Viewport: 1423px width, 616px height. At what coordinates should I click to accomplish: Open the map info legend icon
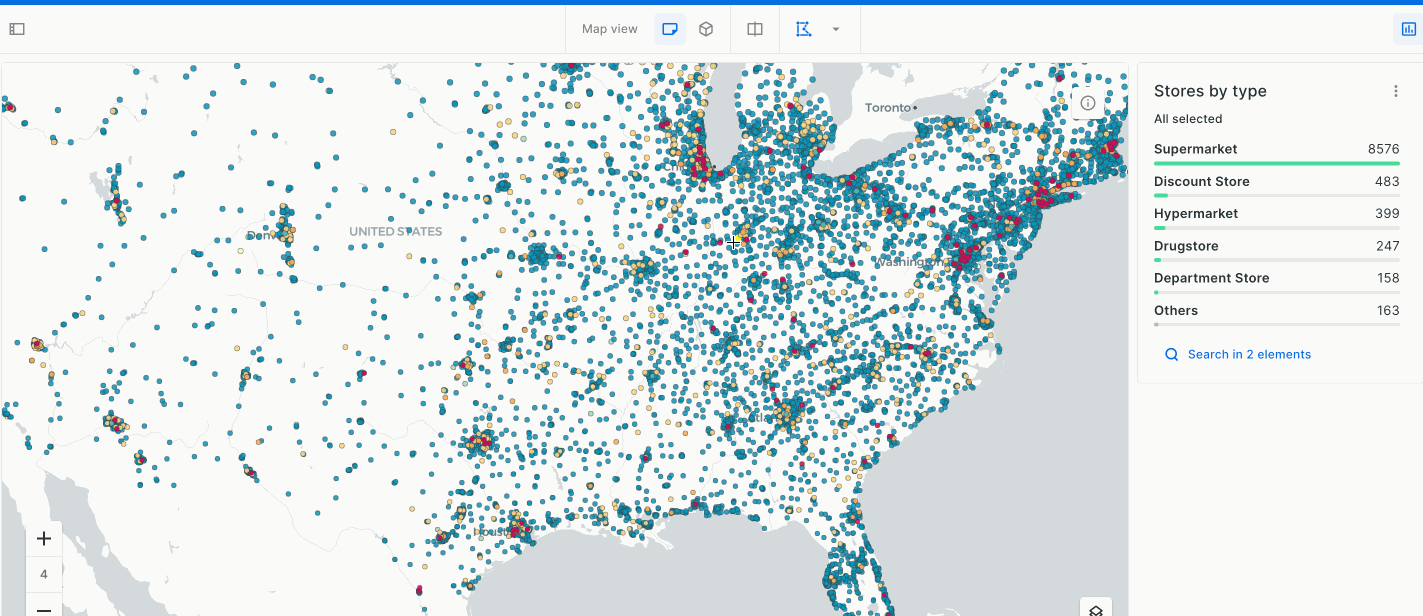pos(1088,103)
